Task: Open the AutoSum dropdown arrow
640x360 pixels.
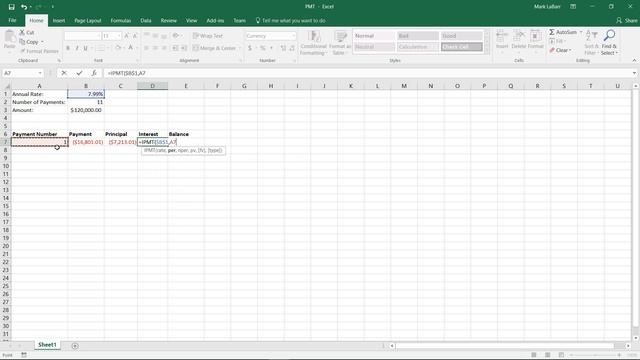Action: tap(580, 32)
